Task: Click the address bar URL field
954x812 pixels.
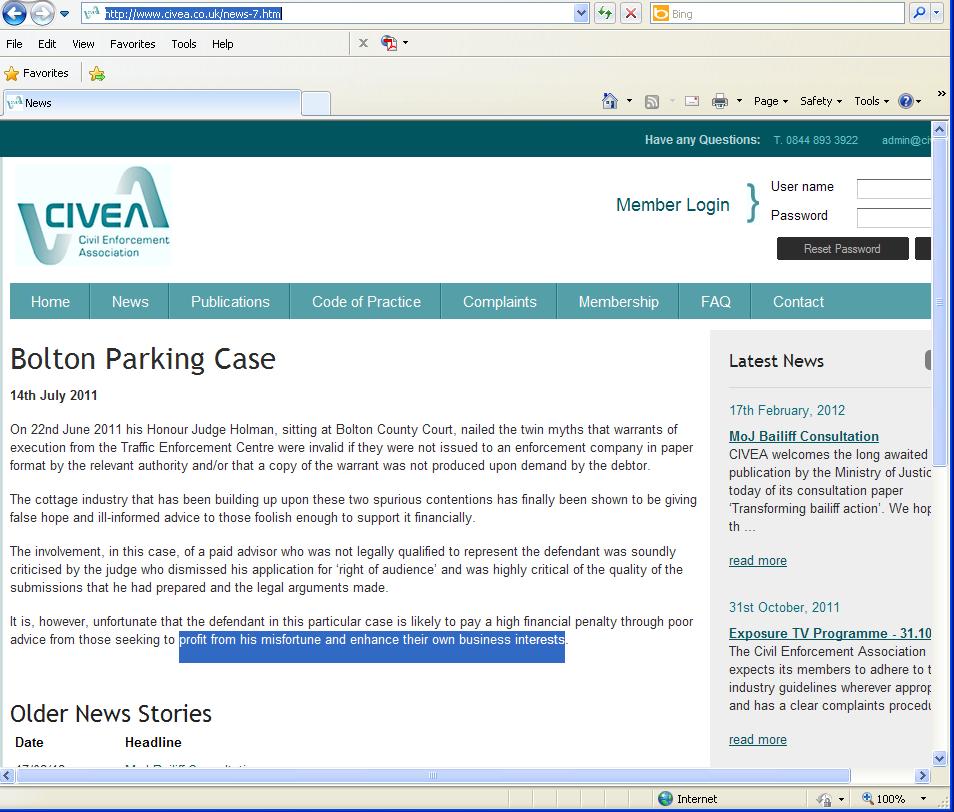Action: [x=328, y=13]
